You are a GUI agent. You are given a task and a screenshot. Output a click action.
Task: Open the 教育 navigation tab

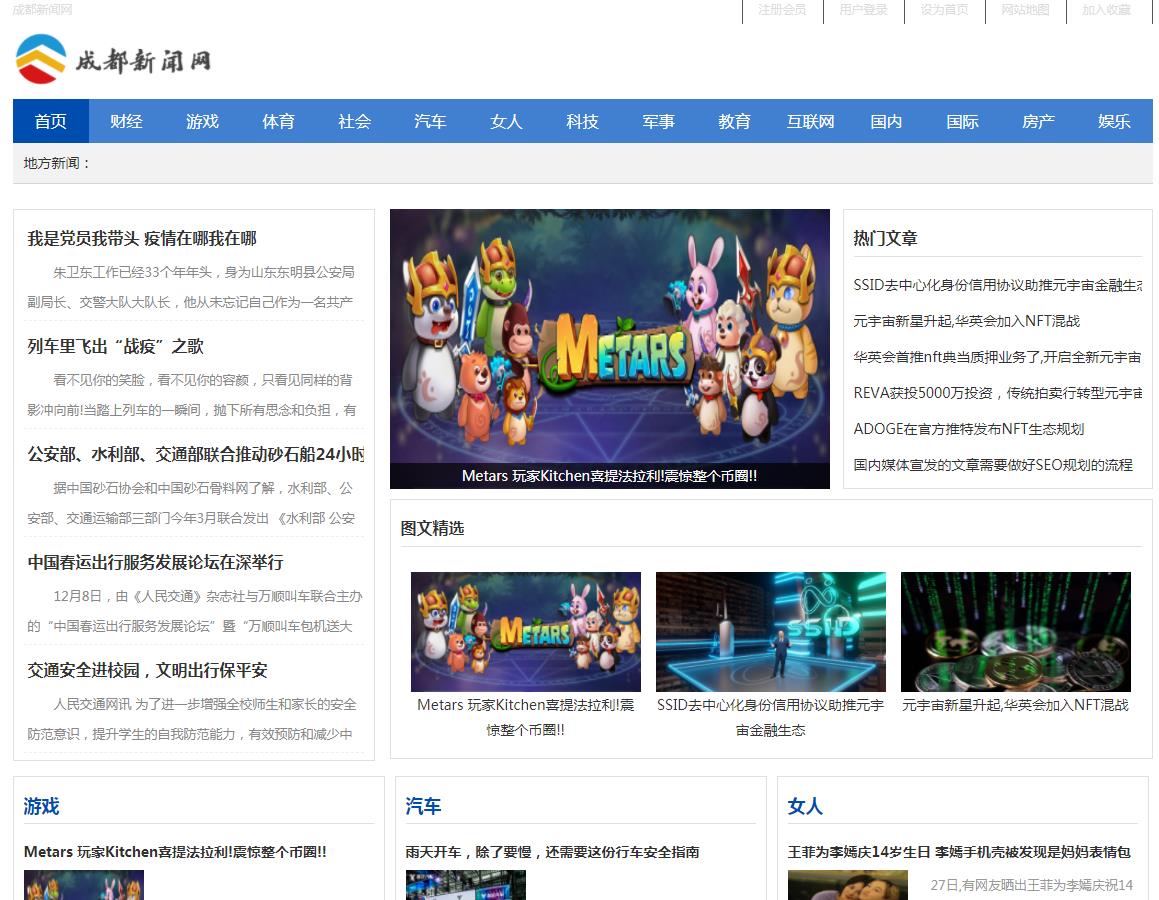(x=735, y=121)
